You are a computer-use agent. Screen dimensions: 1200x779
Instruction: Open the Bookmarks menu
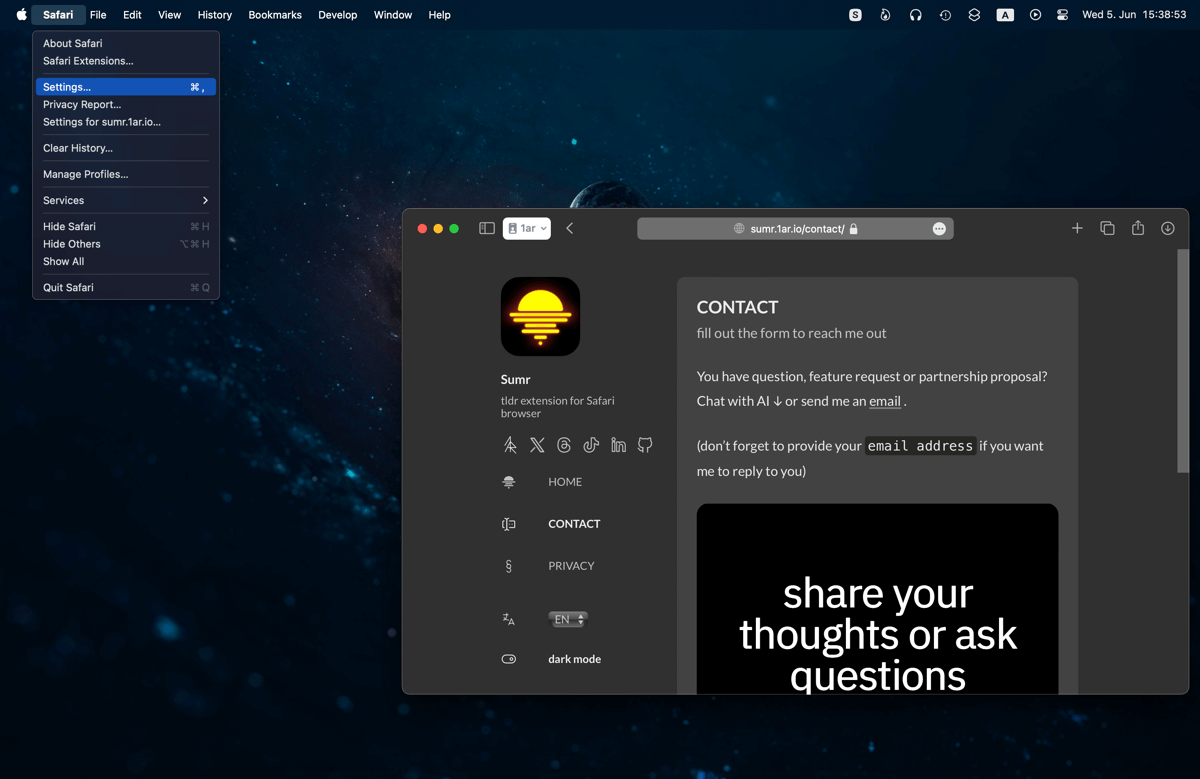click(275, 15)
